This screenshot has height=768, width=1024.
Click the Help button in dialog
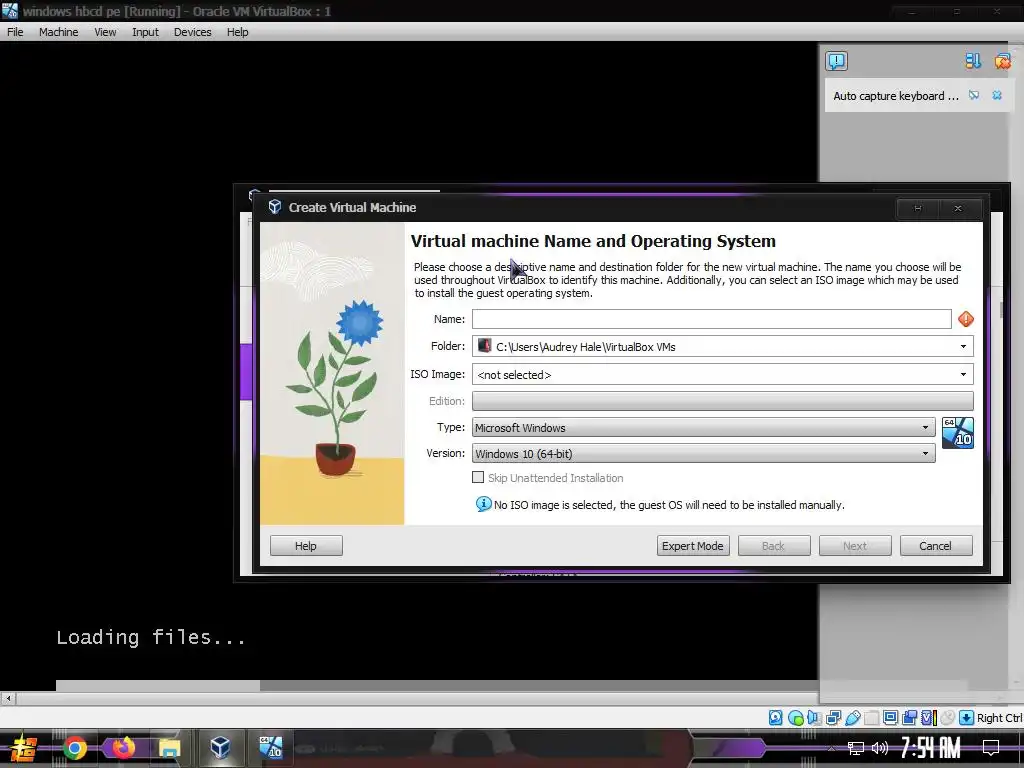(306, 545)
